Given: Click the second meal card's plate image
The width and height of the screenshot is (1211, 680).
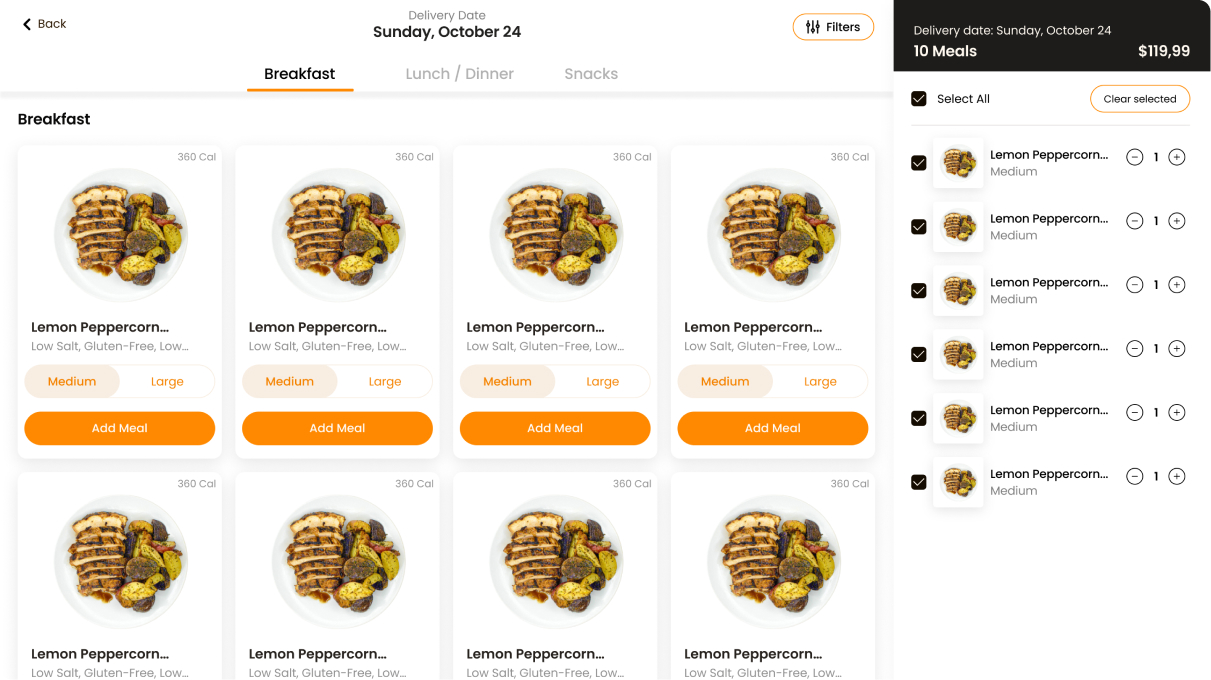Looking at the screenshot, I should coord(338,234).
